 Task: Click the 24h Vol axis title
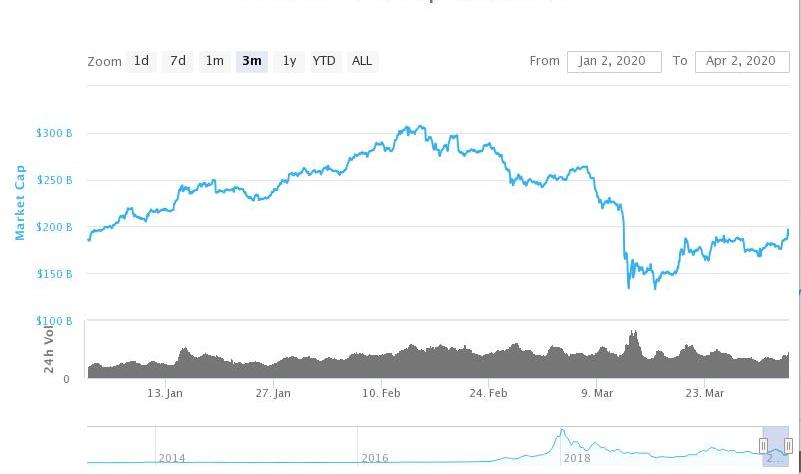pyautogui.click(x=48, y=349)
